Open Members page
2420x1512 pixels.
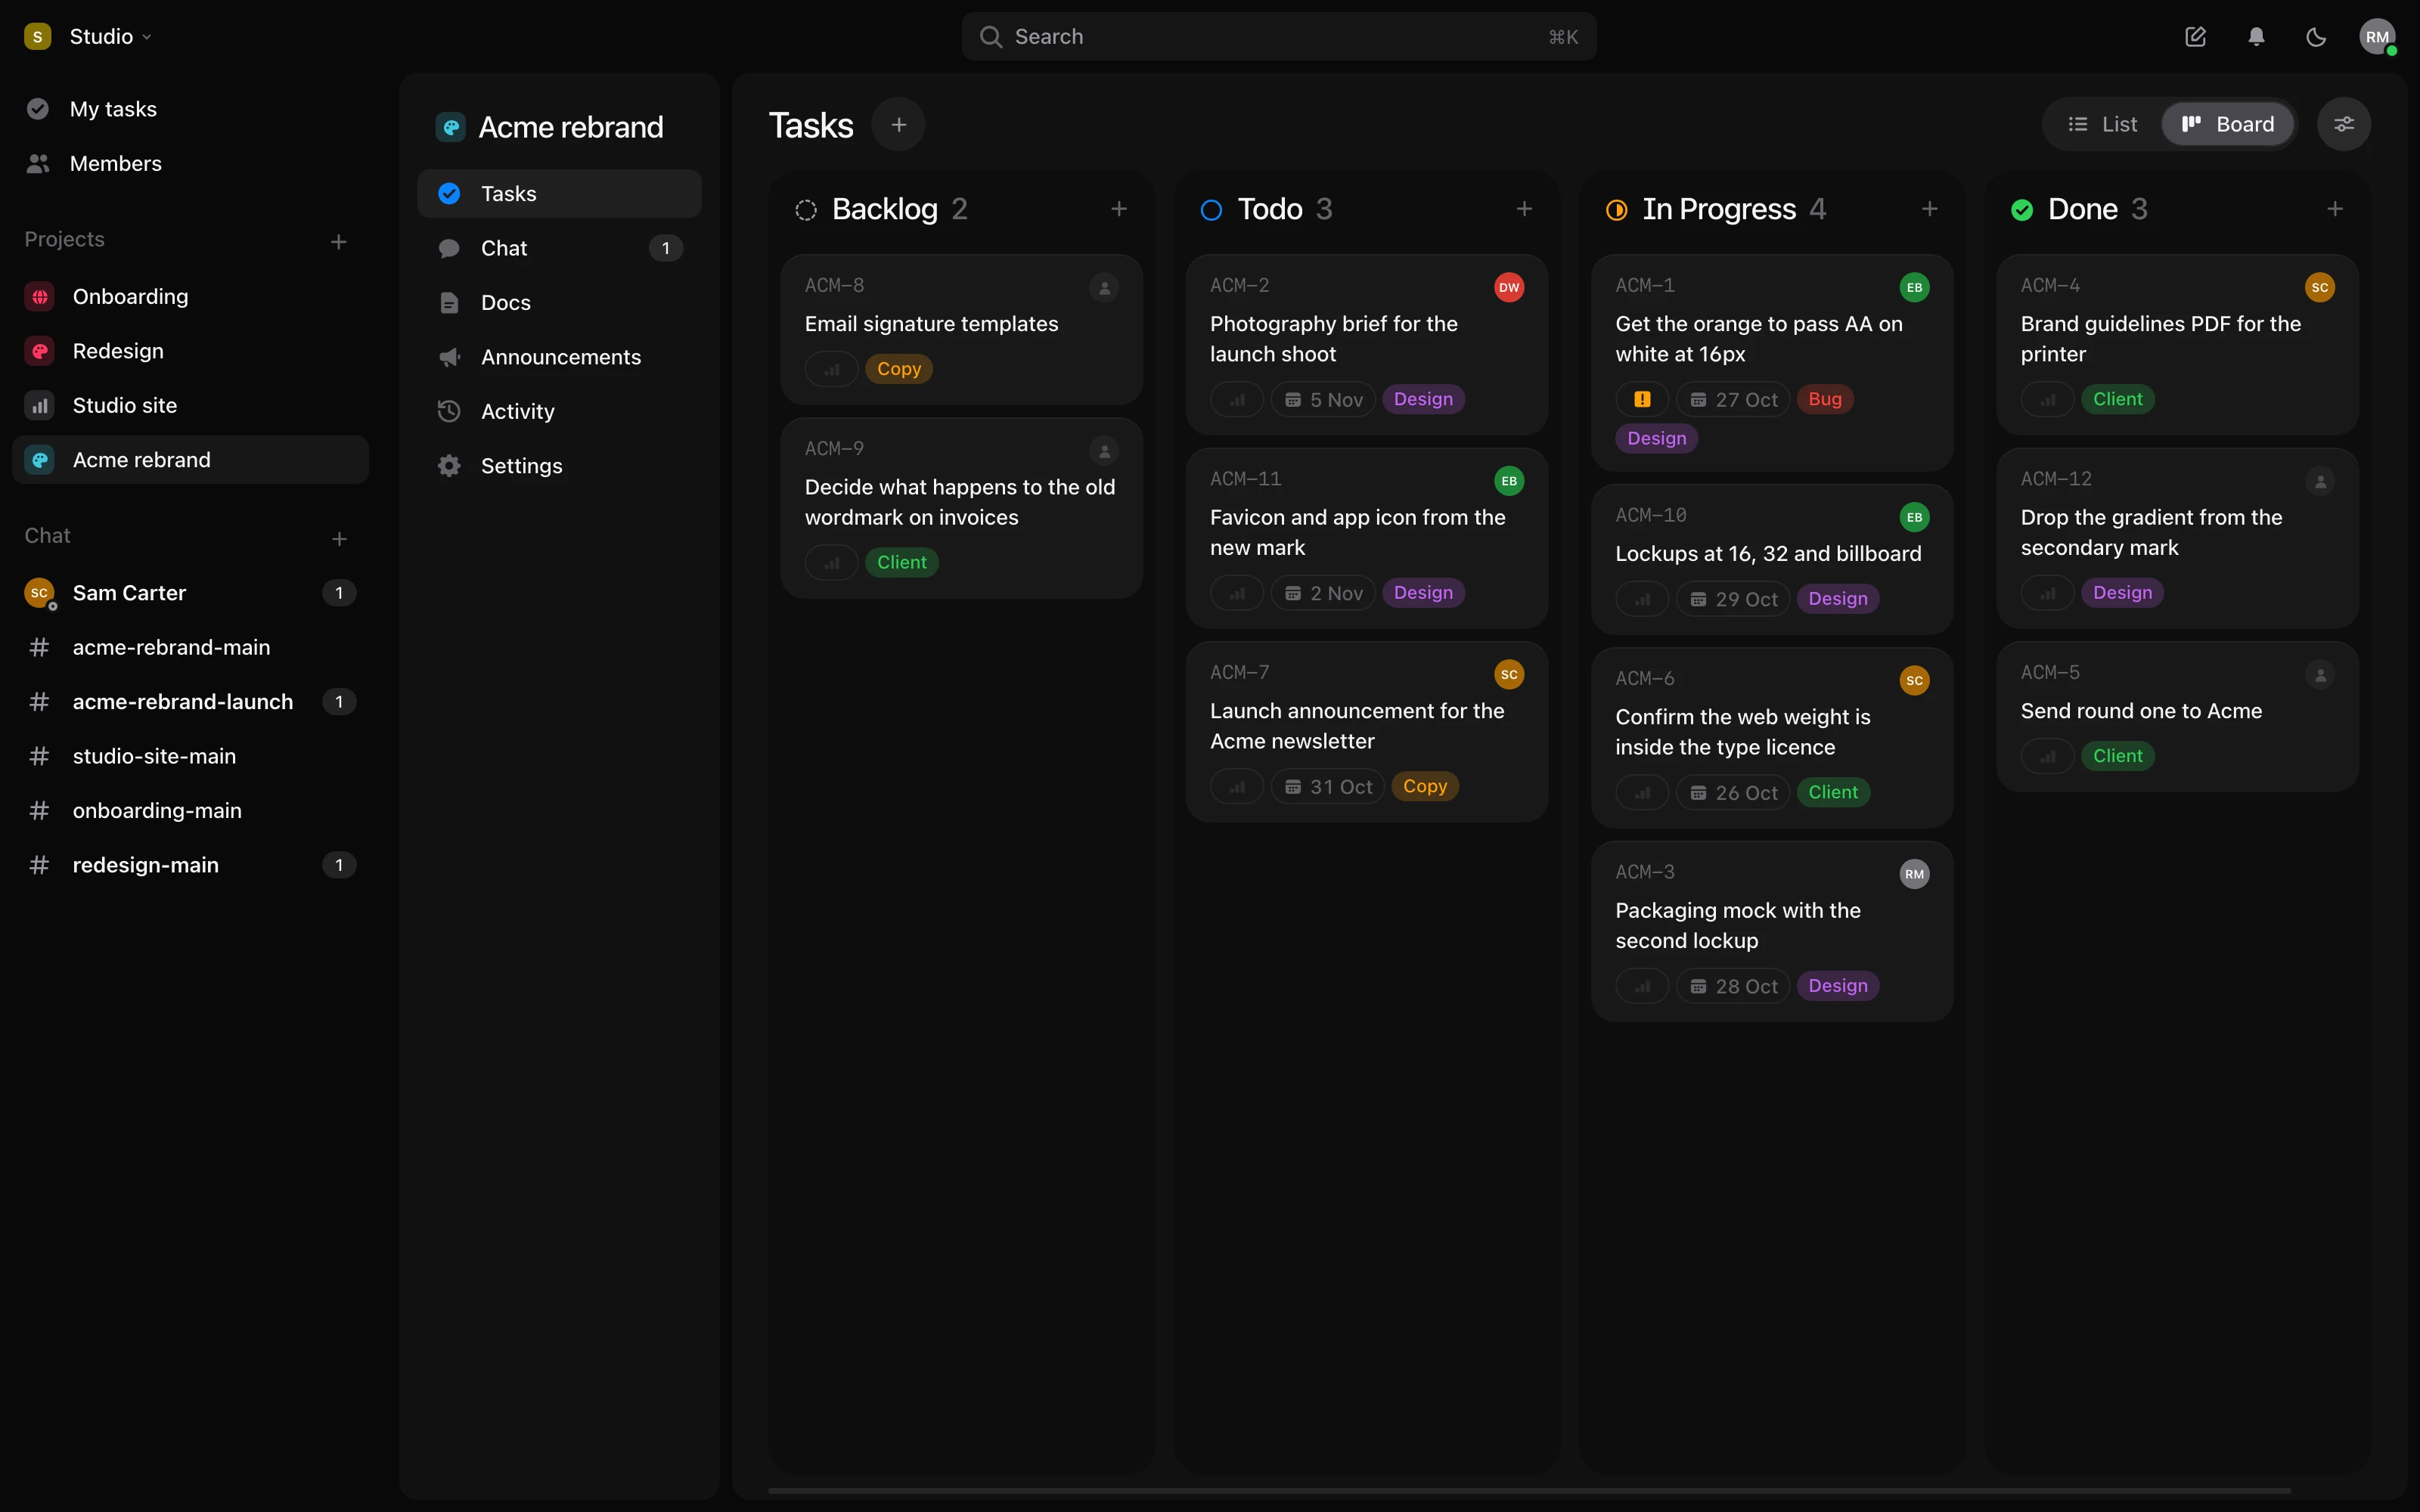pos(190,163)
